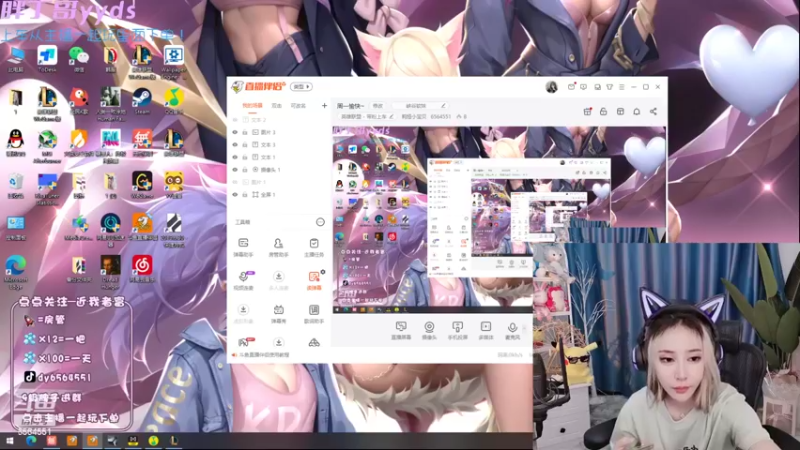Screen dimensions: 800x450
Task: Click the small button beside 周一愉快 title
Action: [x=378, y=106]
